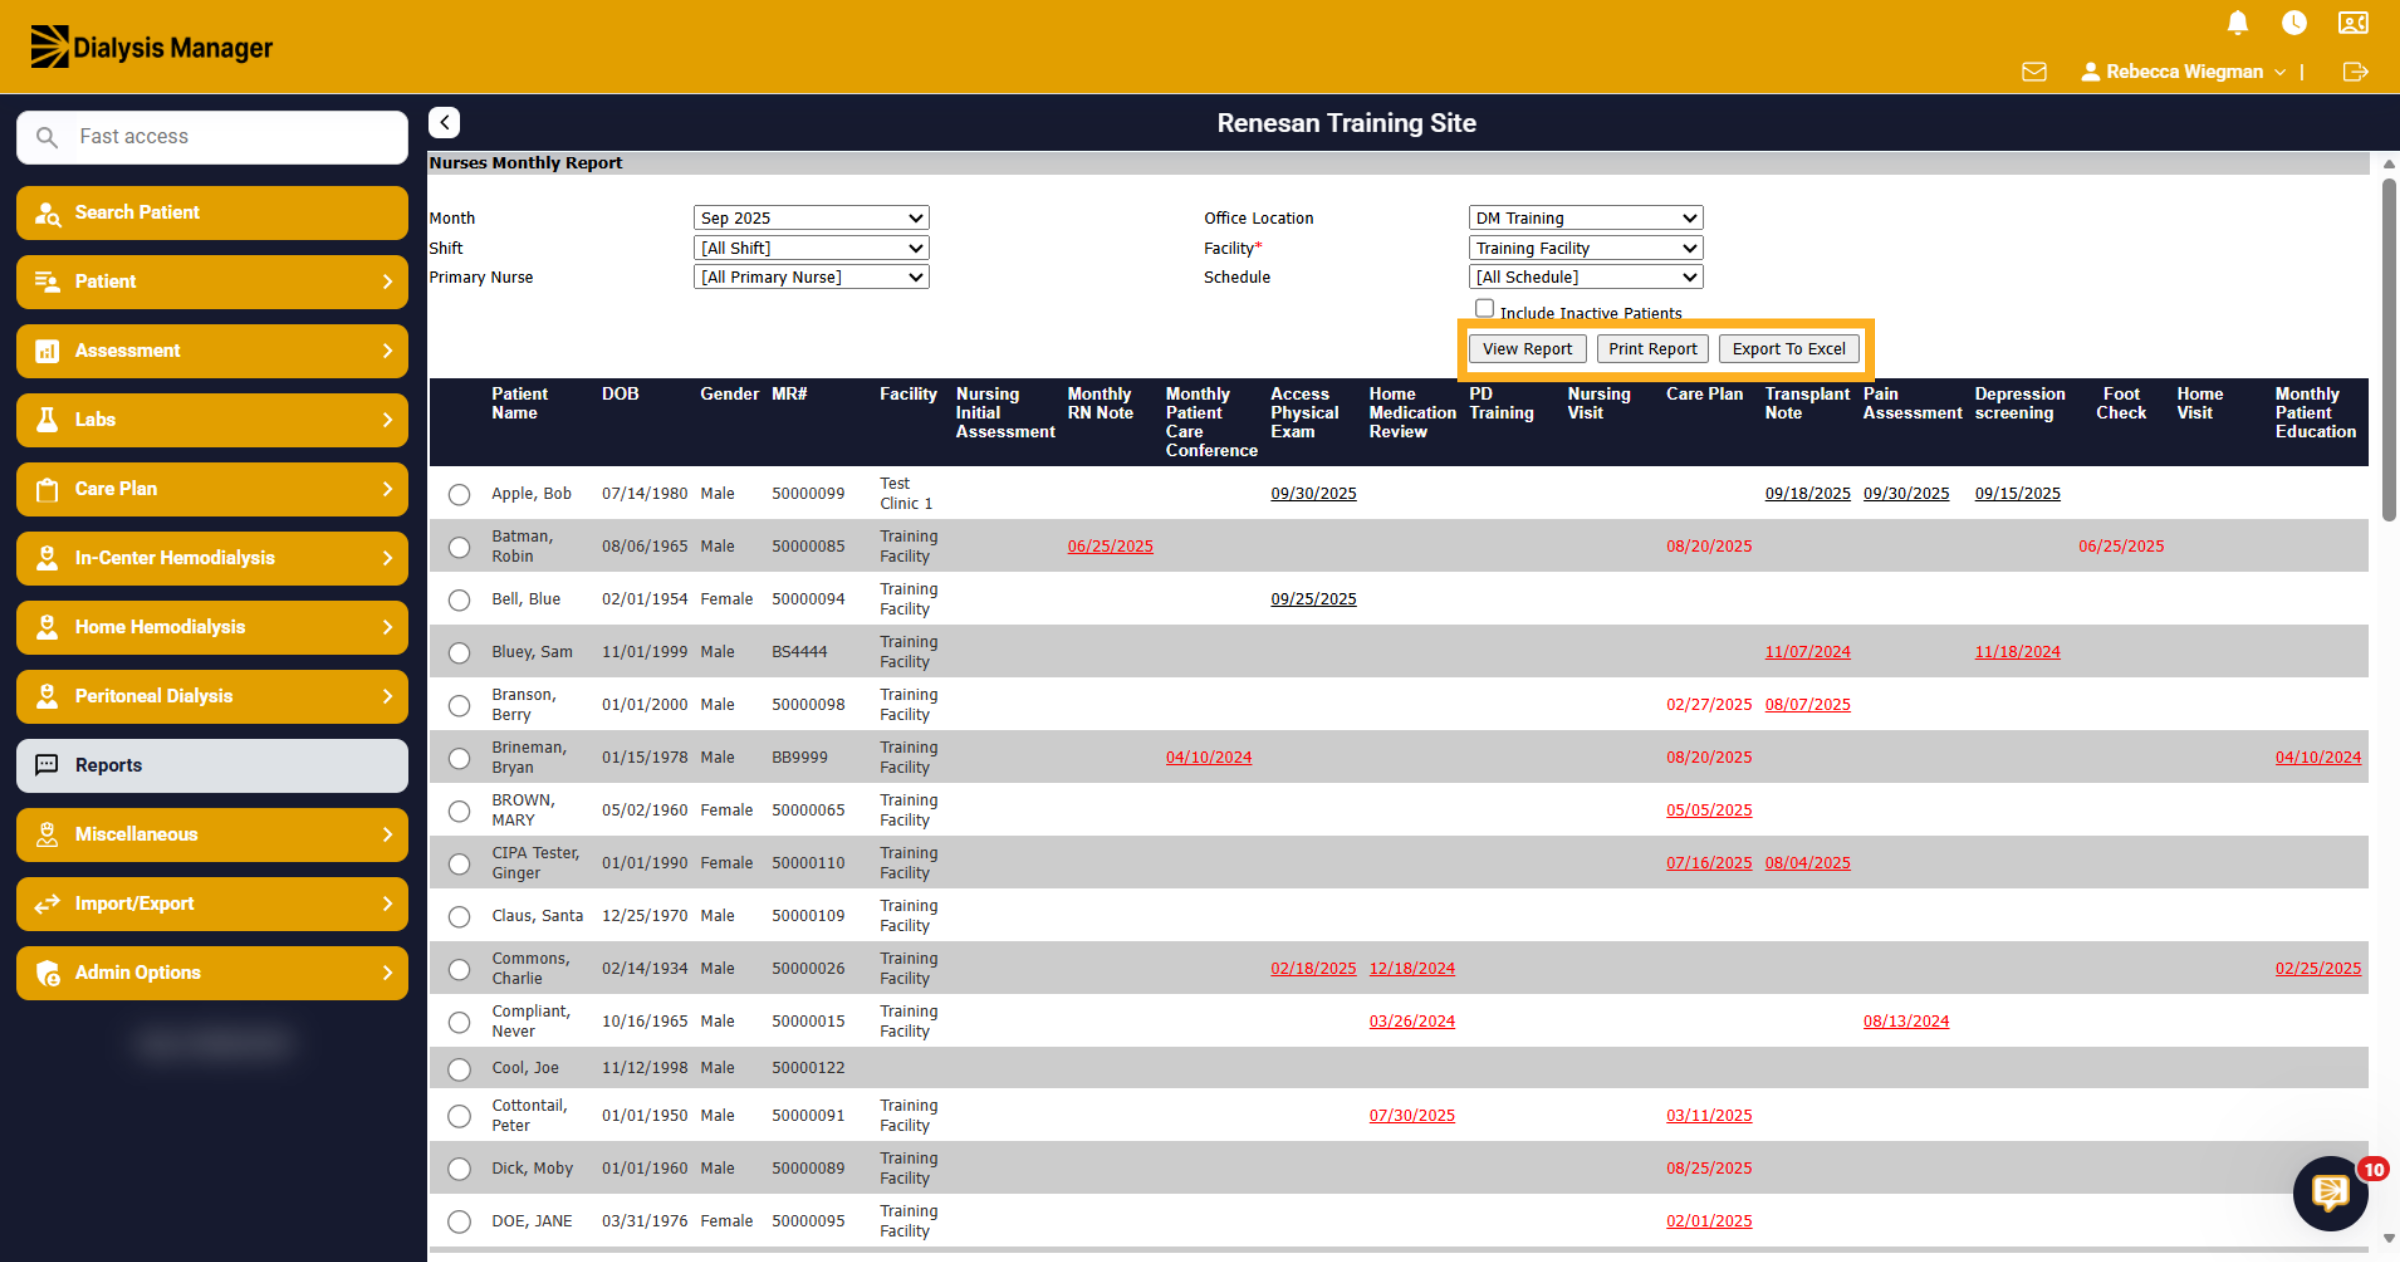Select radio button for Cool, Joe
The image size is (2400, 1262).
pos(459,1069)
